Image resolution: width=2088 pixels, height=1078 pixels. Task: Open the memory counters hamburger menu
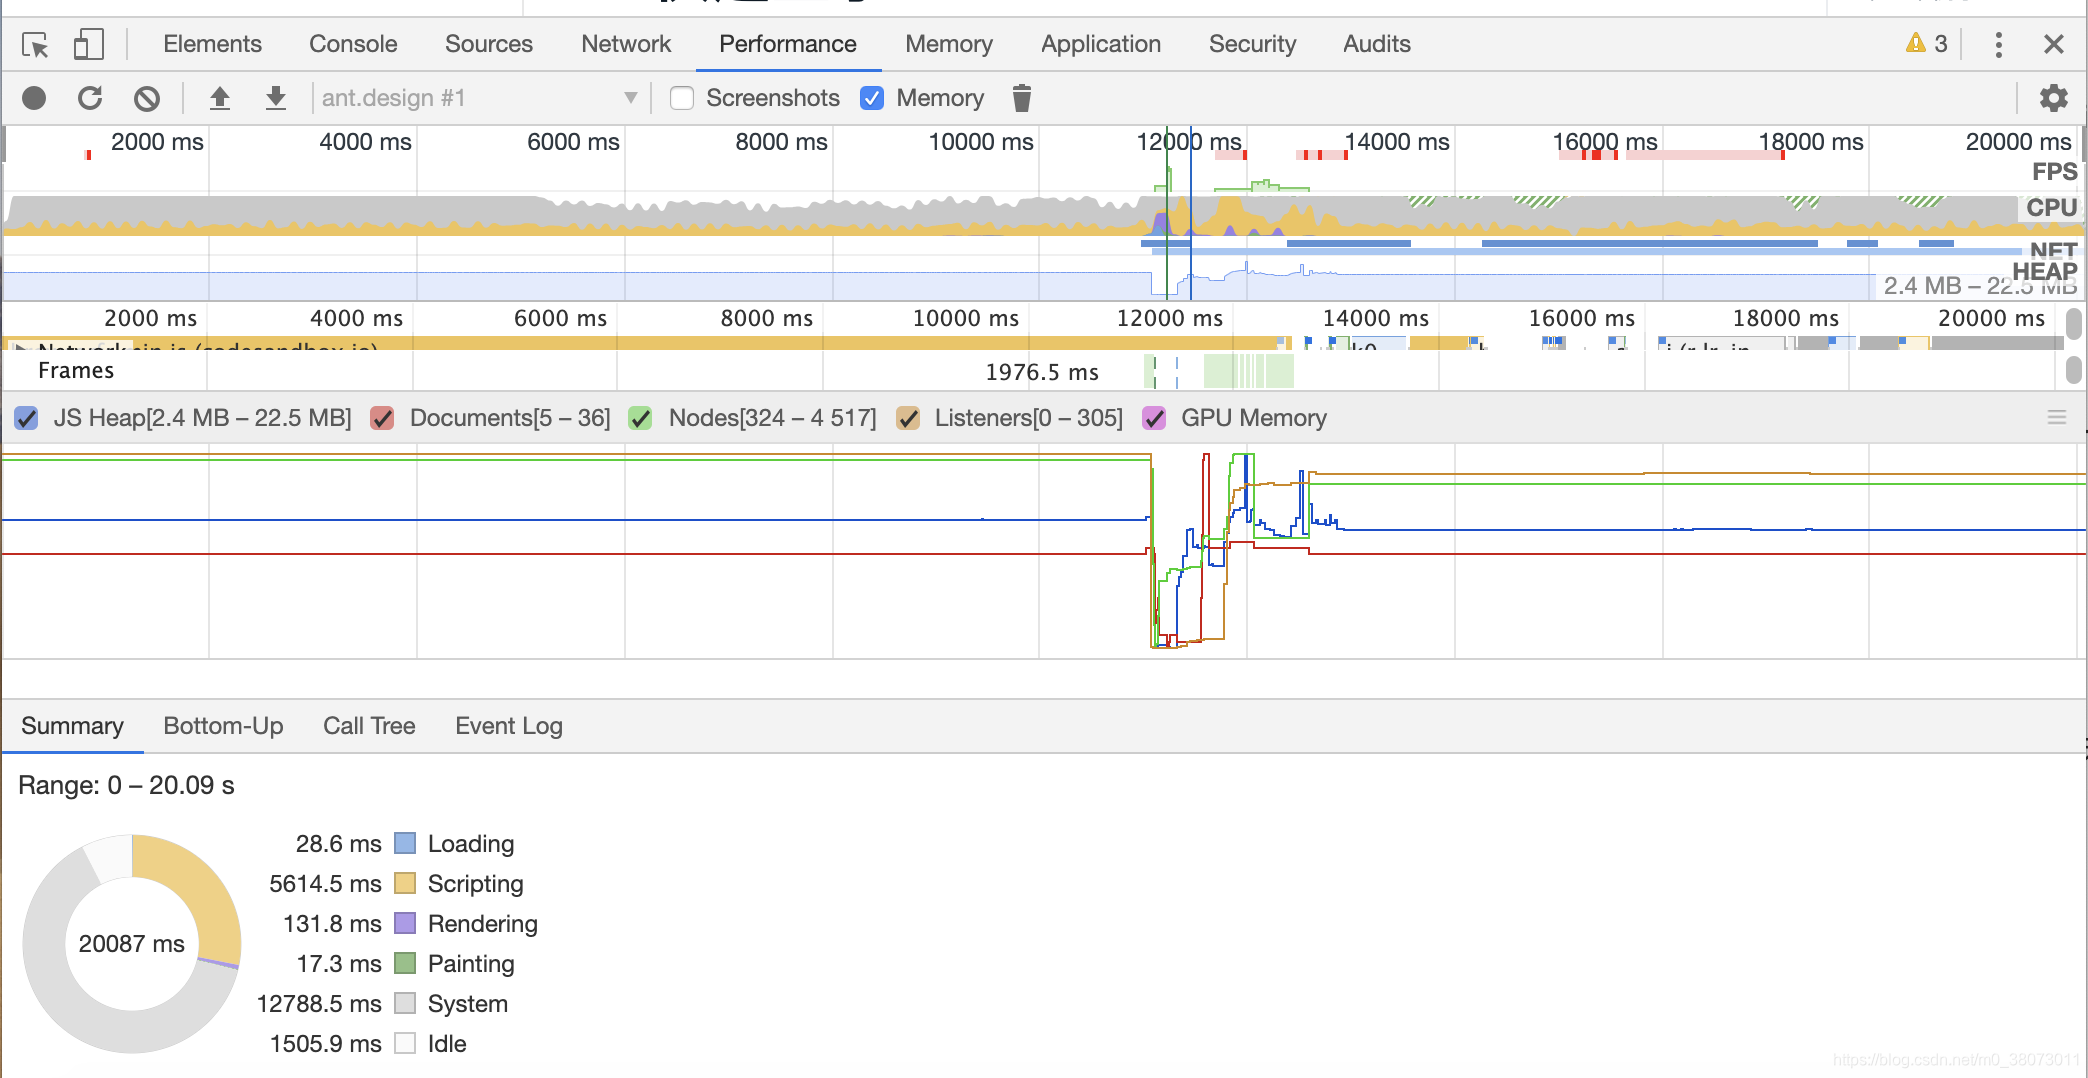(2057, 417)
